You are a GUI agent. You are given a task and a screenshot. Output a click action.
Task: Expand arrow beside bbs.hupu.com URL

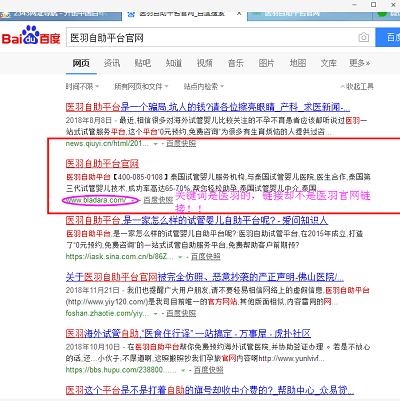tap(183, 370)
